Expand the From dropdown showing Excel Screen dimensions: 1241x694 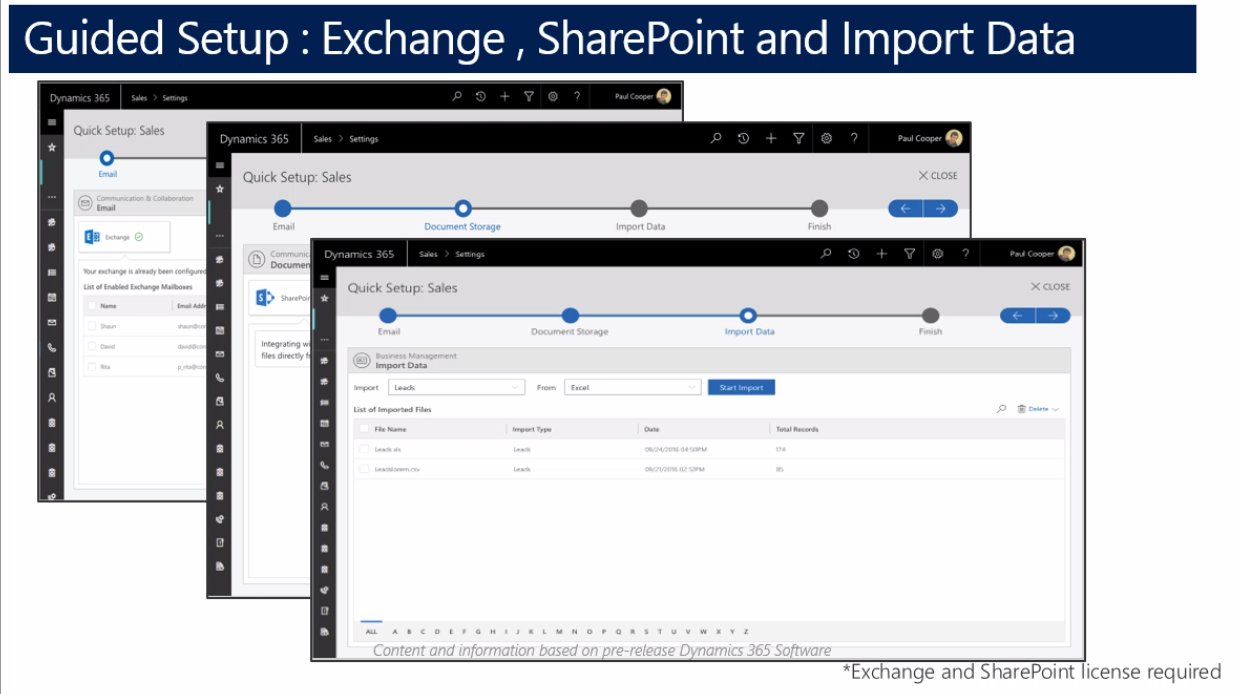click(x=632, y=387)
